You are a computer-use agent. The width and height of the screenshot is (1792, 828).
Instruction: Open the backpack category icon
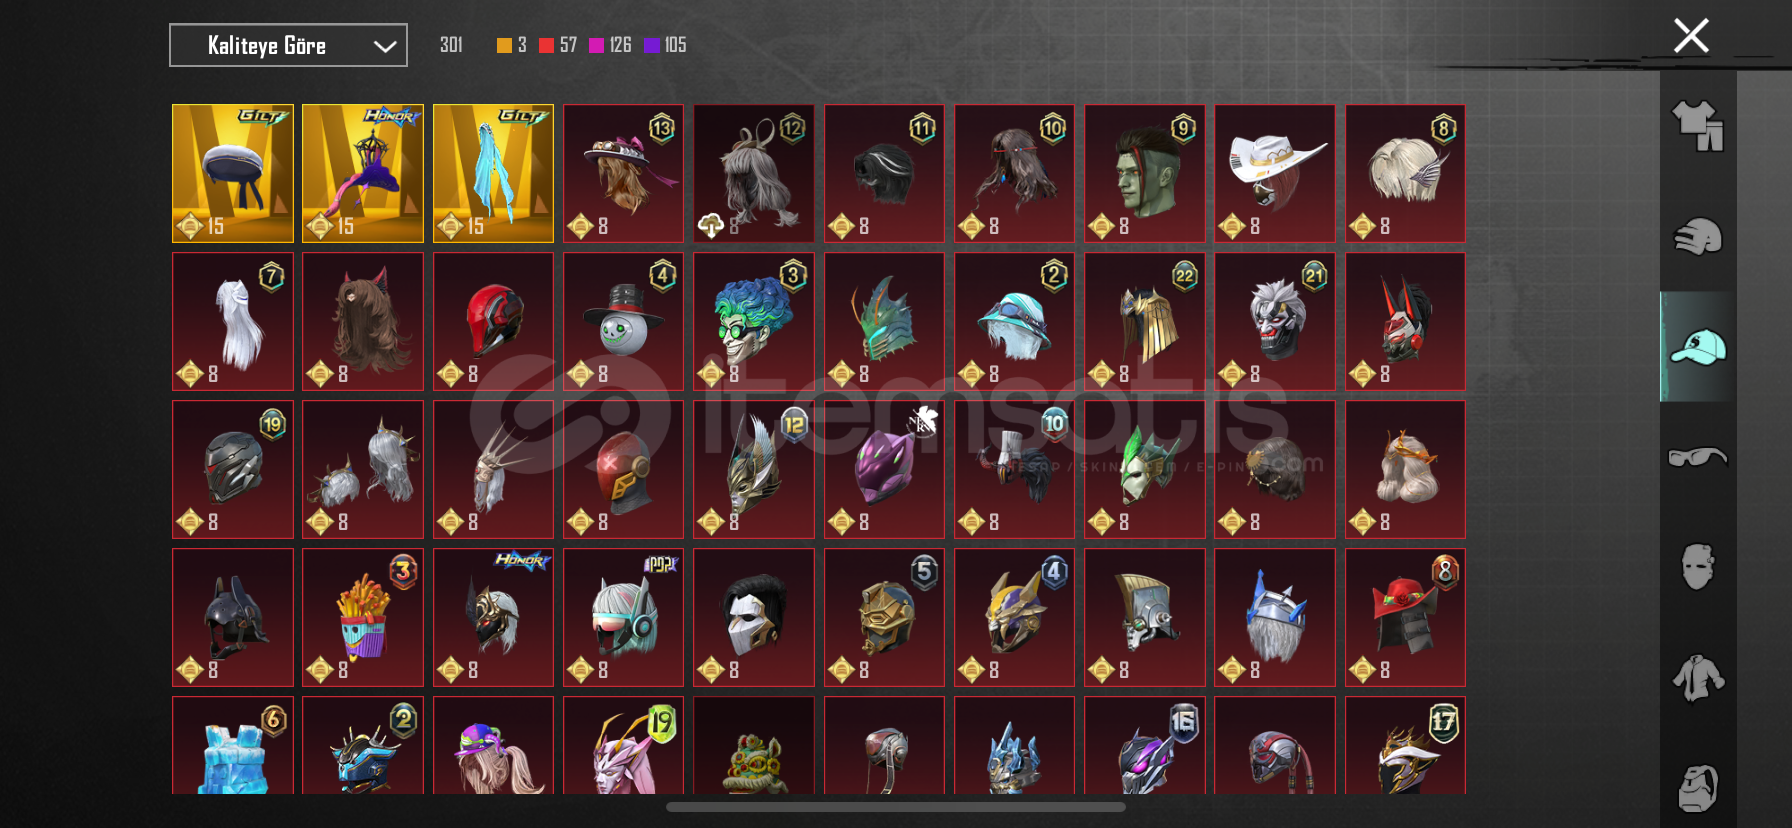pos(1698,788)
